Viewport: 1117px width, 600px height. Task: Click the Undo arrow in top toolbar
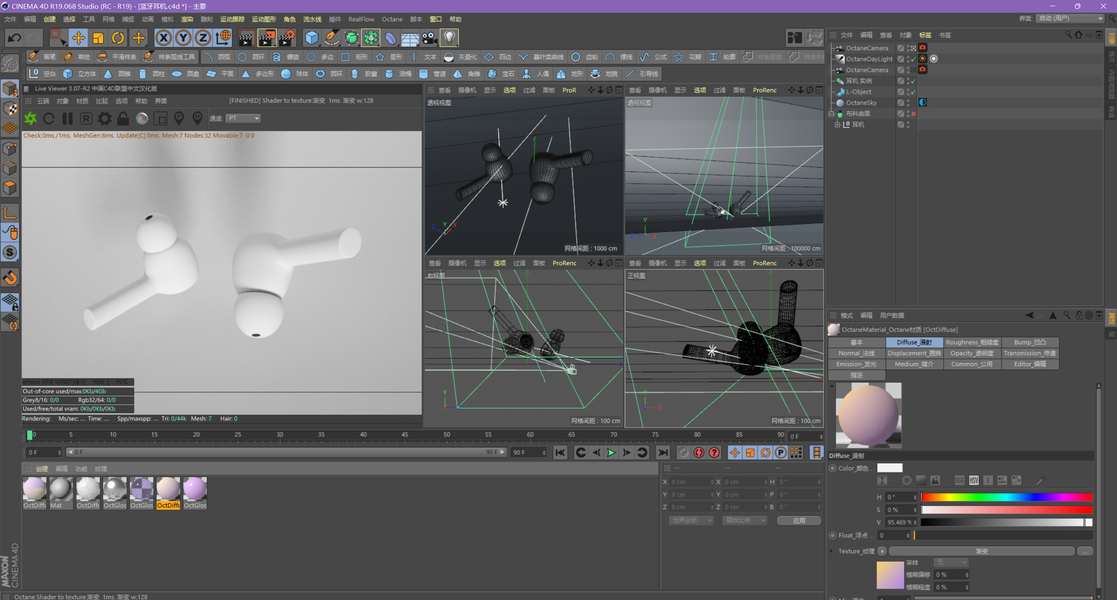coord(14,38)
